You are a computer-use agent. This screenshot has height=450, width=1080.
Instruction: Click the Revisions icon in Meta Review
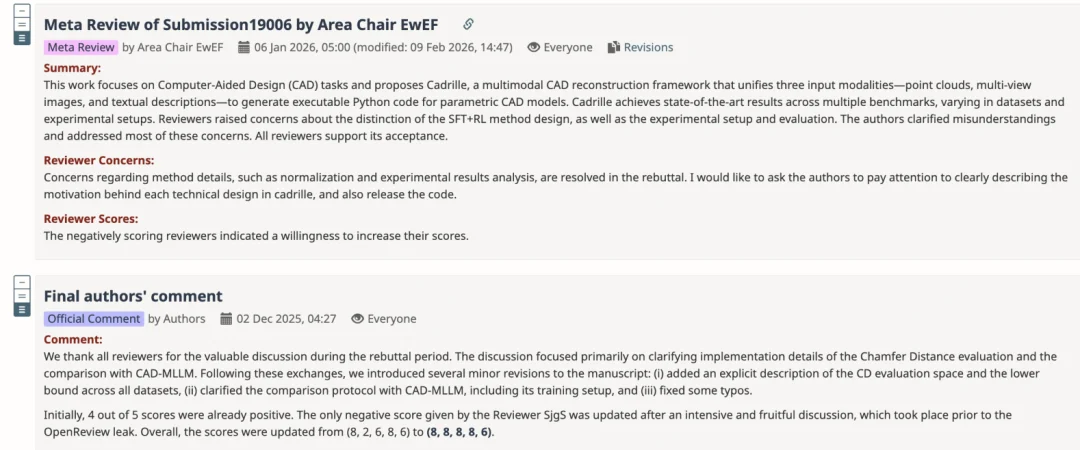615,47
